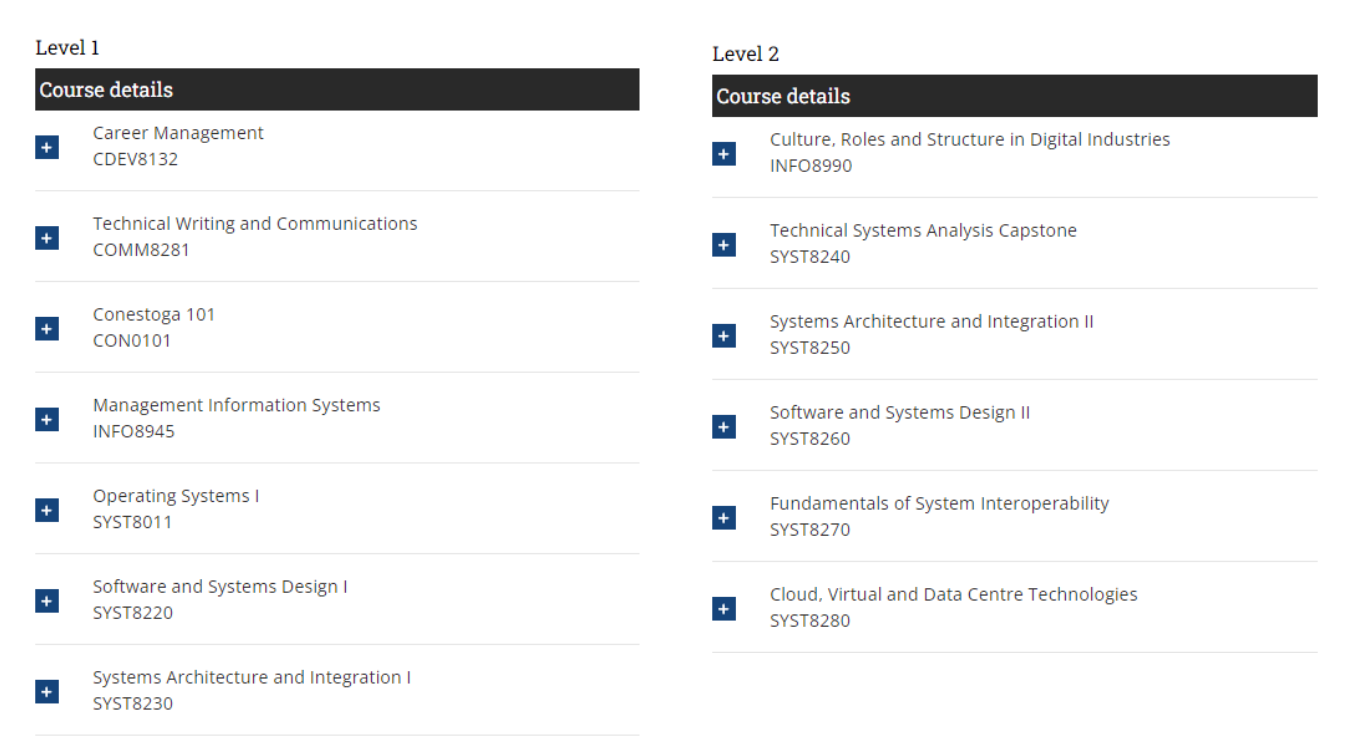The width and height of the screenshot is (1357, 737).
Task: Open Operating Systems I plus icon
Action: click(x=47, y=511)
